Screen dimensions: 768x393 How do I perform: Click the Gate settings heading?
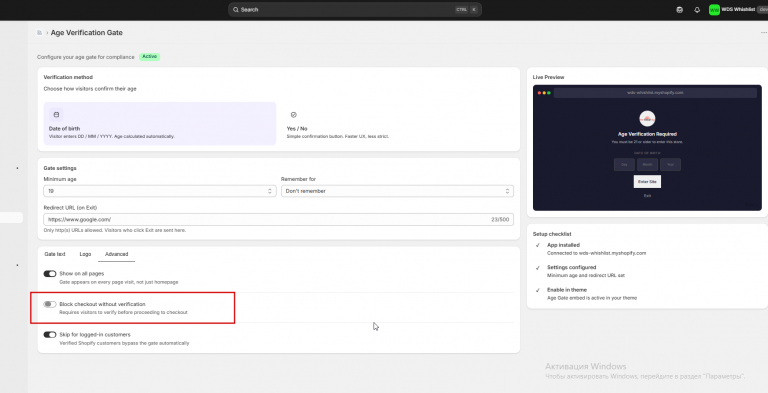click(x=60, y=168)
